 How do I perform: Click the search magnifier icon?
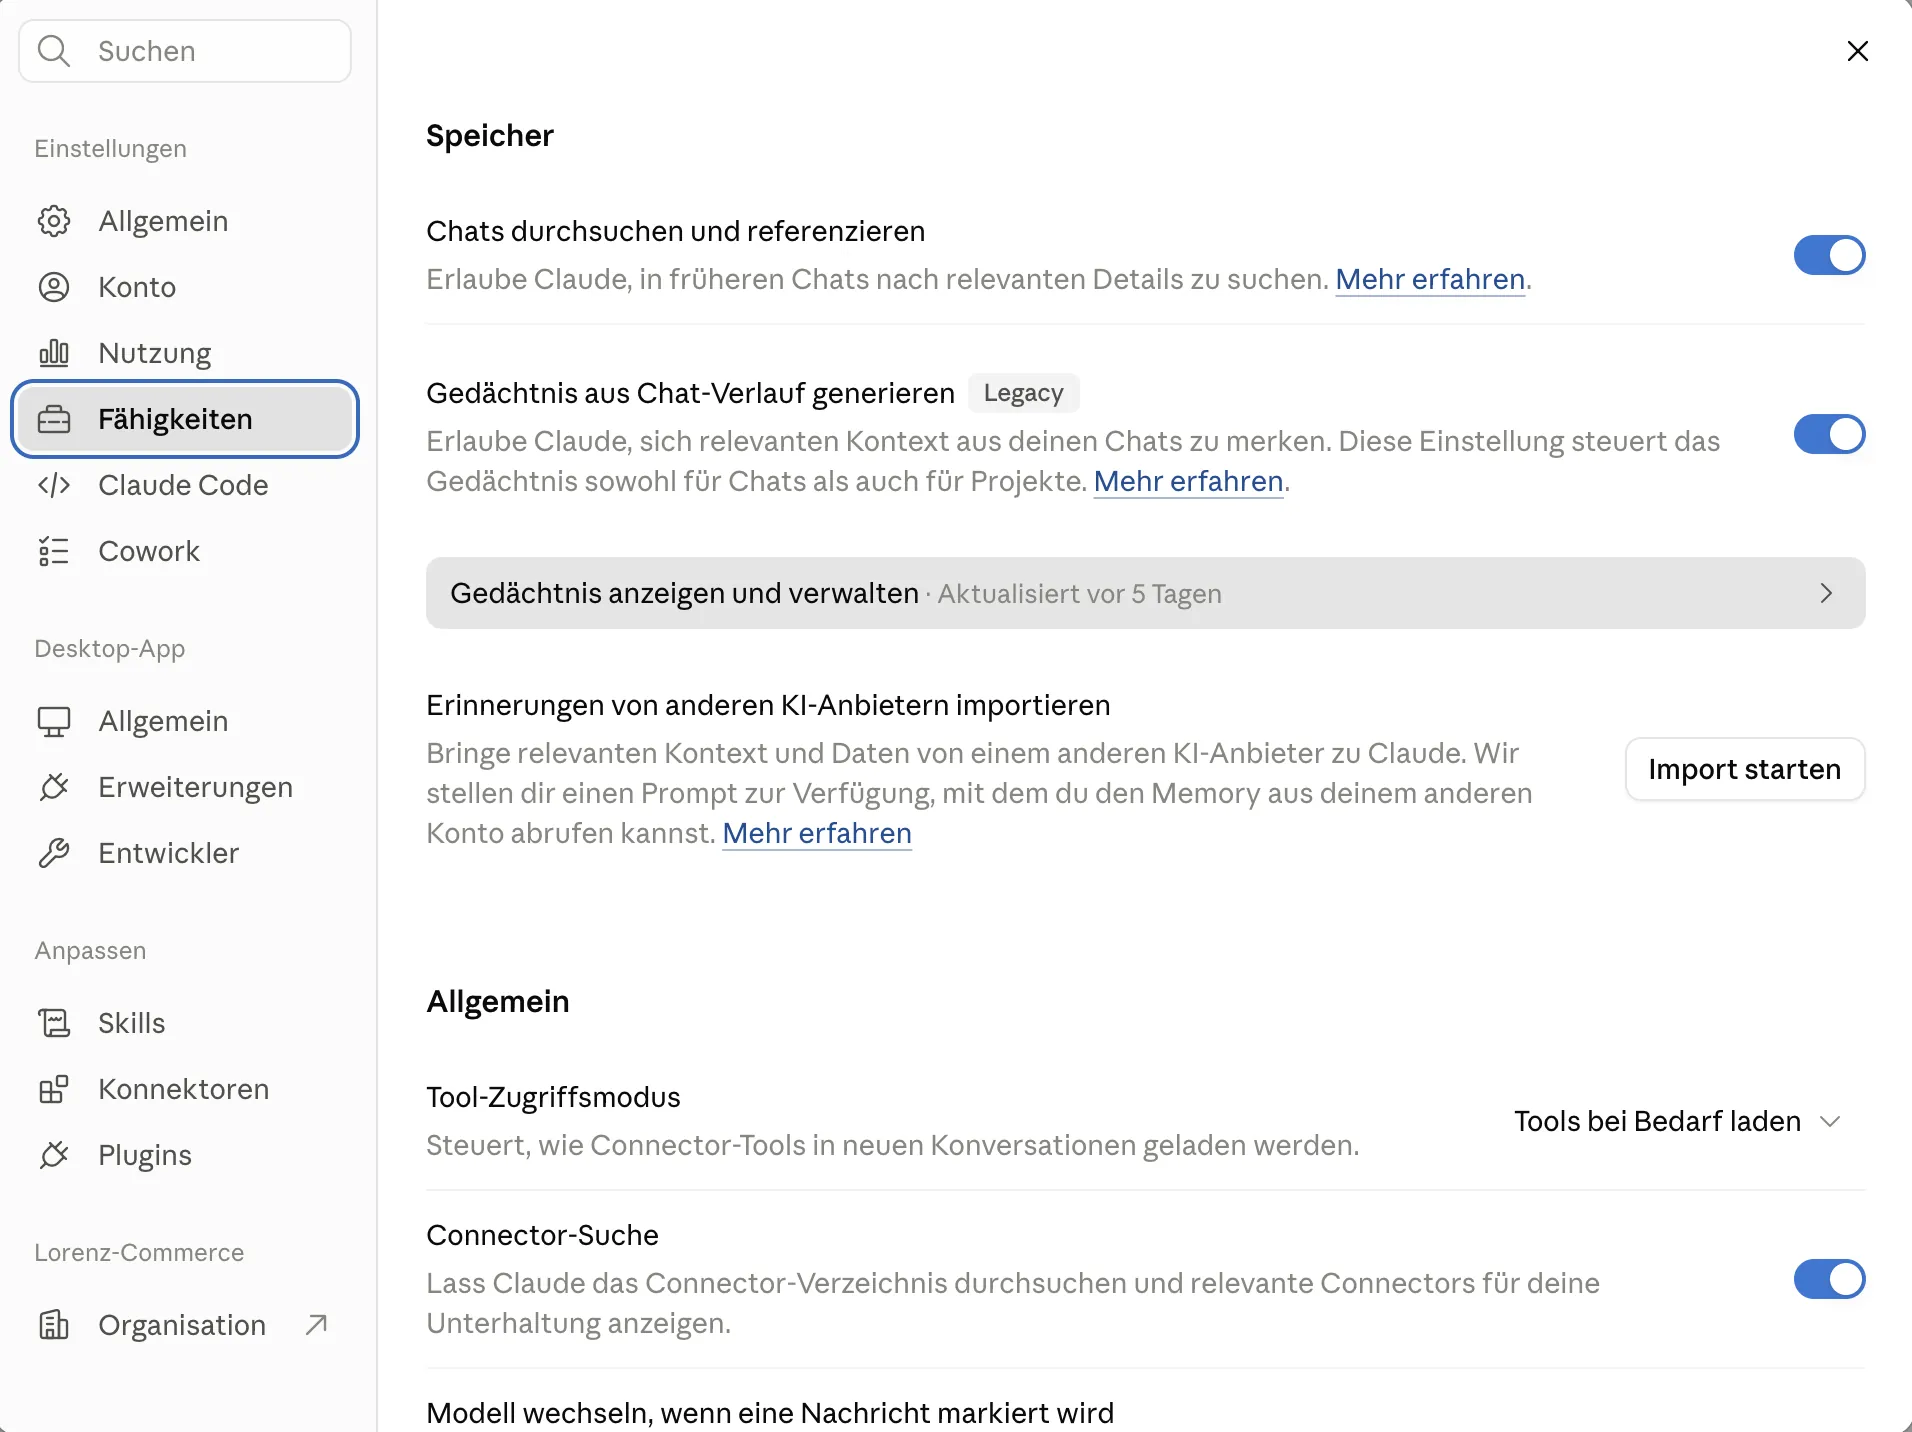[54, 51]
